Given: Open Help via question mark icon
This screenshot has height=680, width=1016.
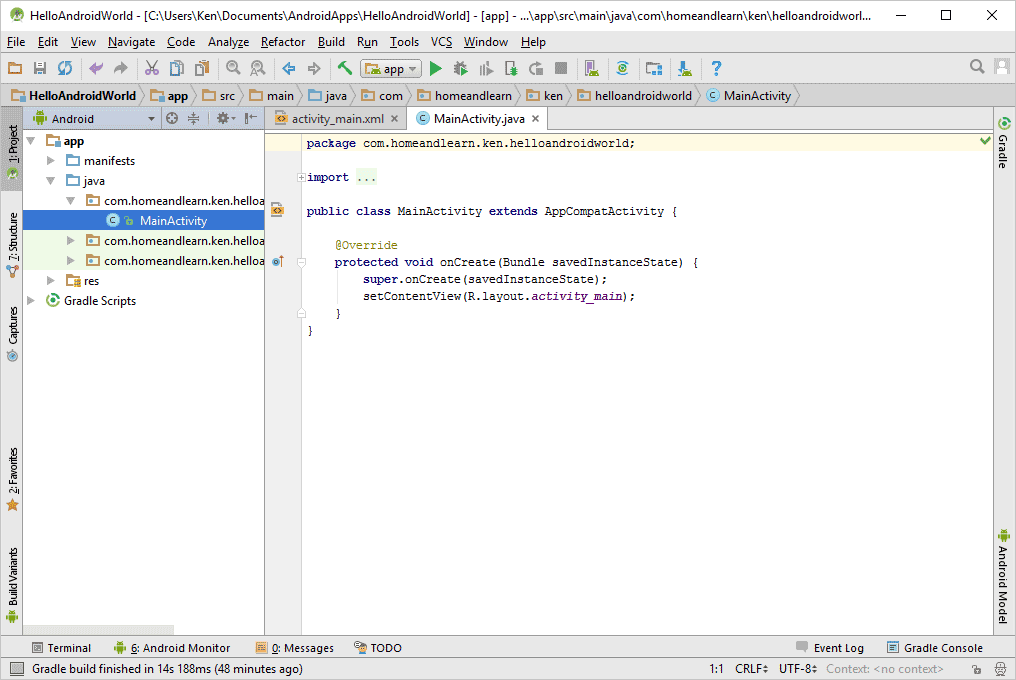Looking at the screenshot, I should point(716,69).
